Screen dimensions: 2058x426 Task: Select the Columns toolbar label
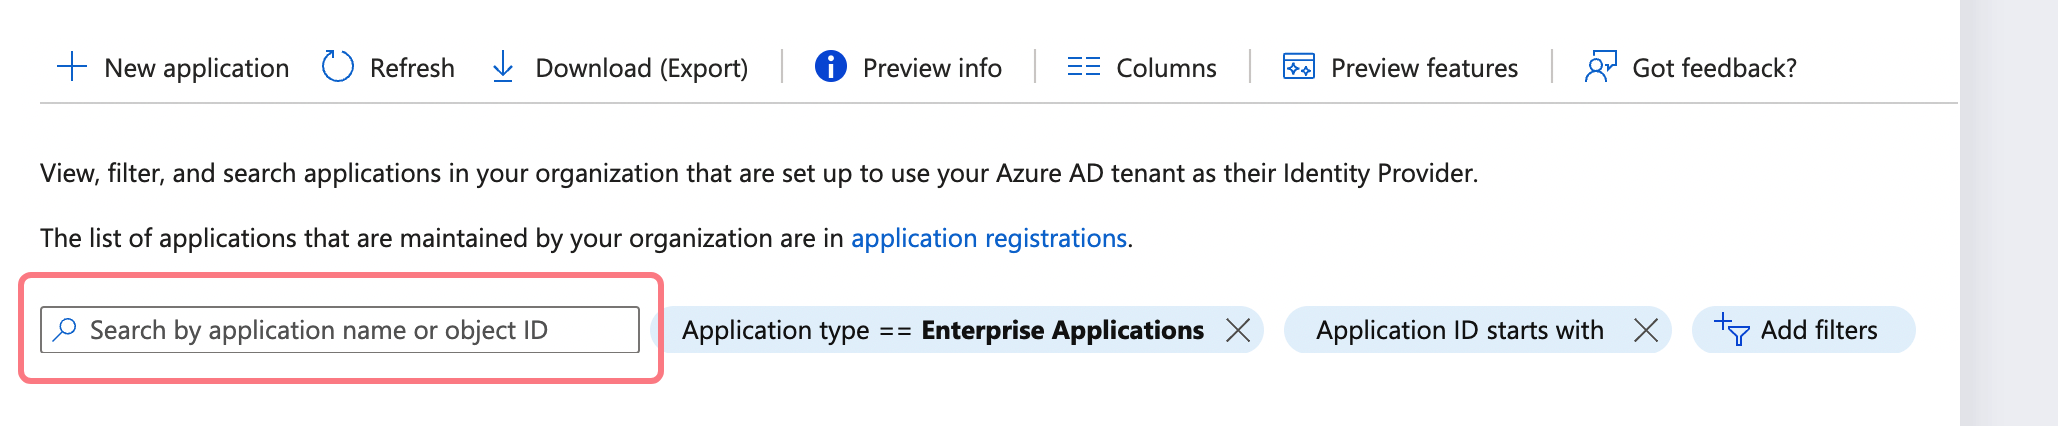1166,68
